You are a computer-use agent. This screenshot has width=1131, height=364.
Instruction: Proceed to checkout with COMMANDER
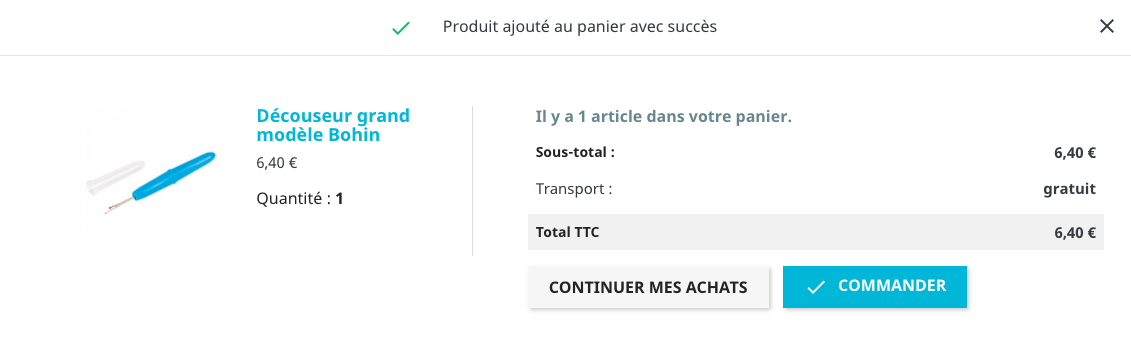coord(874,287)
